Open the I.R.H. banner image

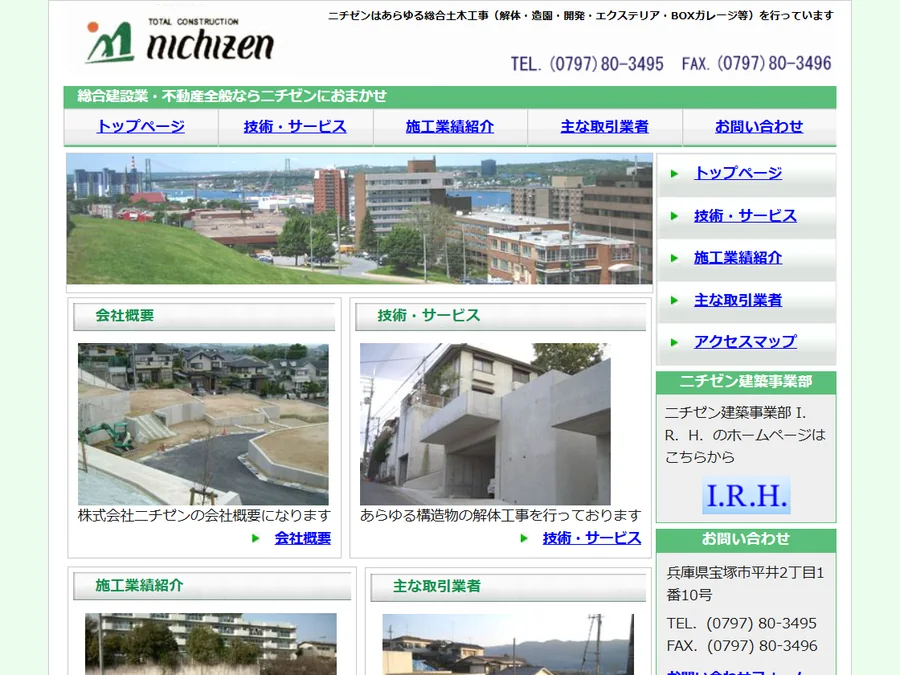746,495
